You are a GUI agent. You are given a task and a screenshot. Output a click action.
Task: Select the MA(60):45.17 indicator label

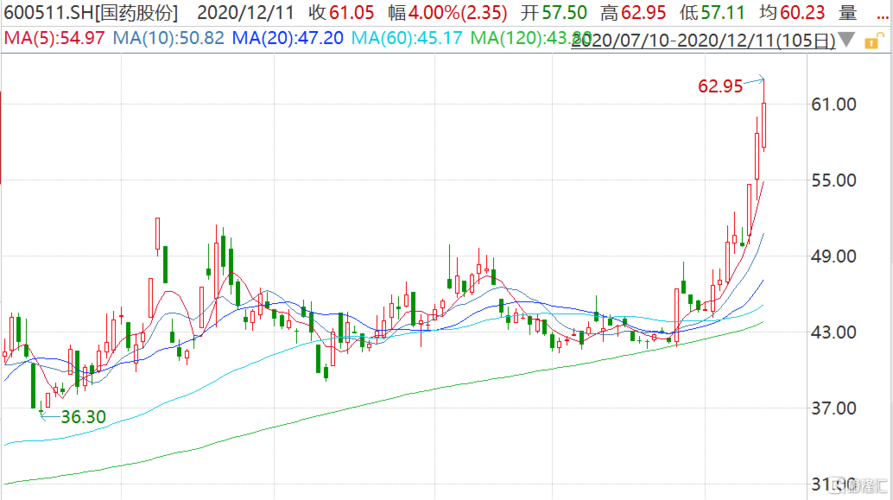(x=407, y=38)
